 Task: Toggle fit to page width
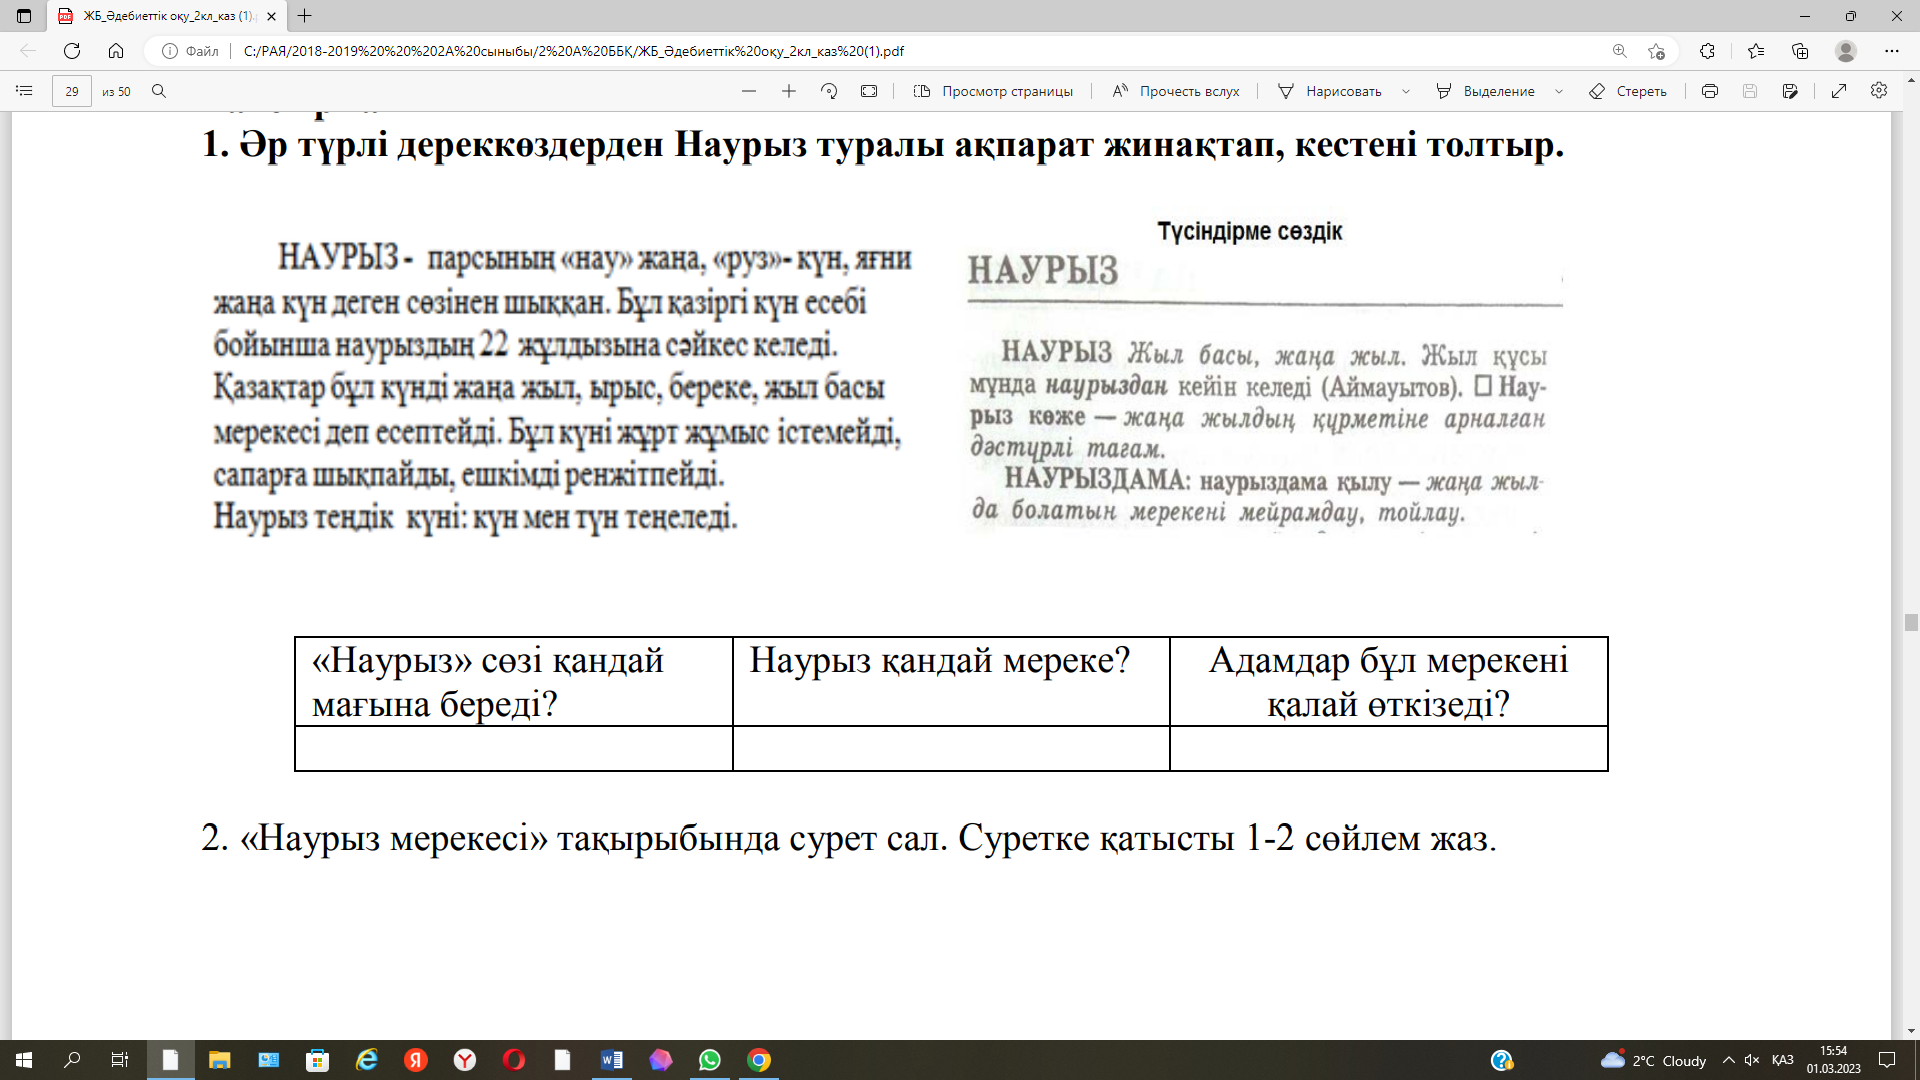tap(869, 91)
